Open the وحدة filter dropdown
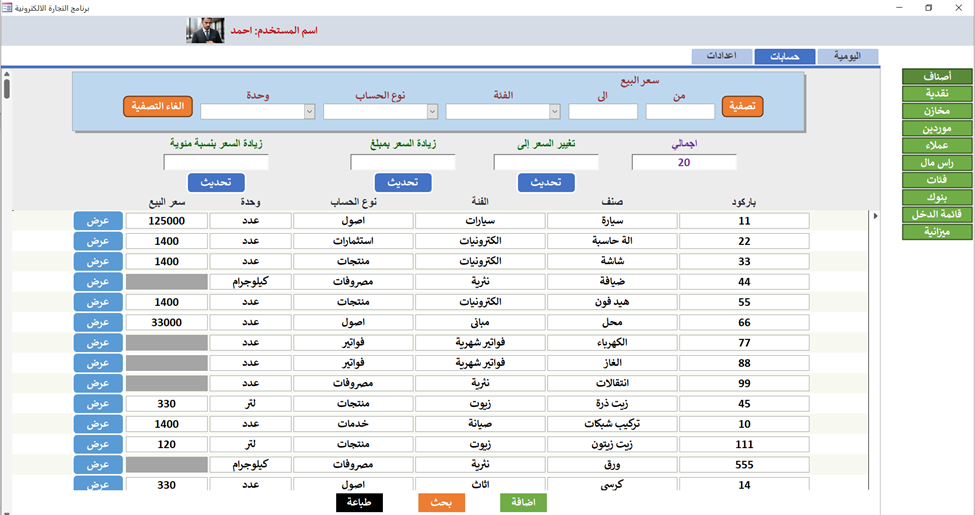This screenshot has width=975, height=515. pyautogui.click(x=309, y=111)
